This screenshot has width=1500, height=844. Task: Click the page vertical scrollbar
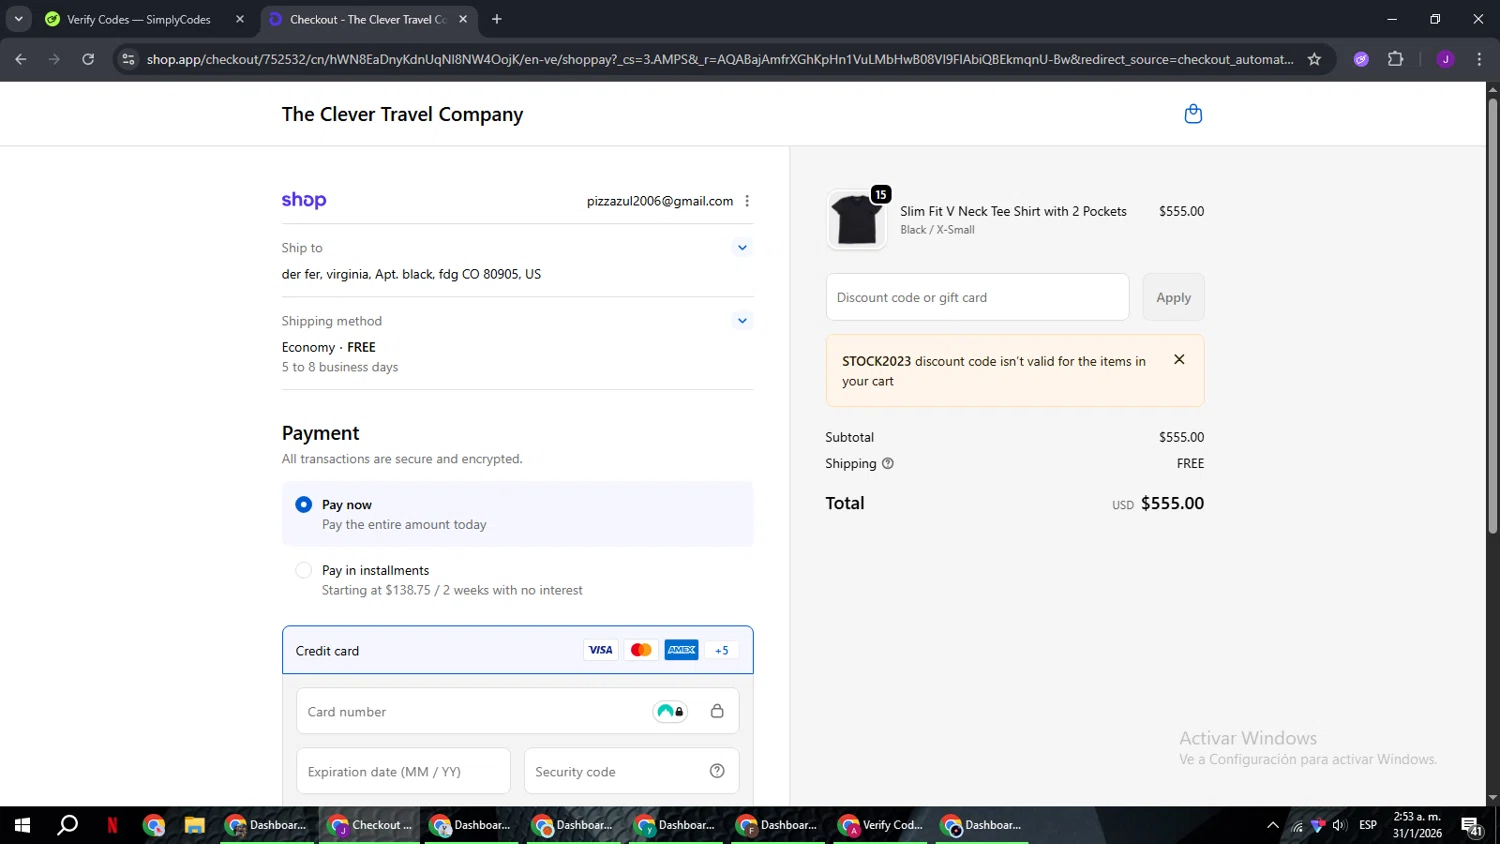(x=1492, y=315)
